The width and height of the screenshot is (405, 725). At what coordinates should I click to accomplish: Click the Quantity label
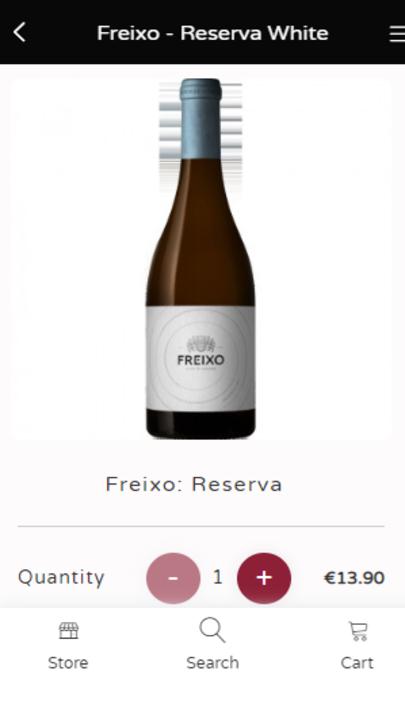click(61, 578)
